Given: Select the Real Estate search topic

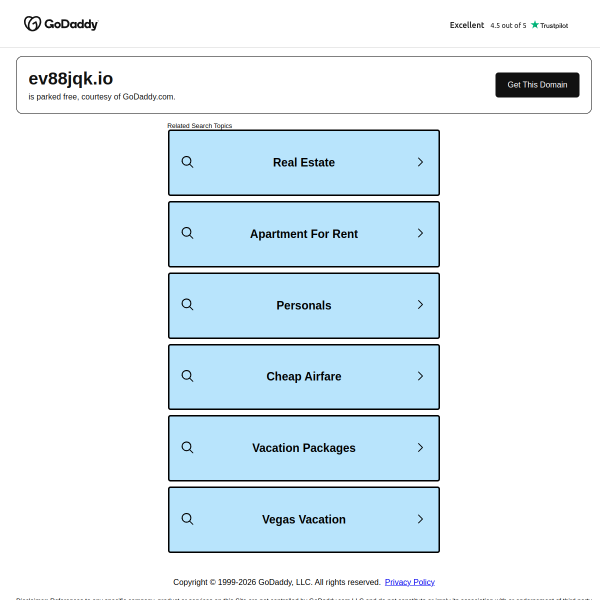Looking at the screenshot, I should click(304, 162).
